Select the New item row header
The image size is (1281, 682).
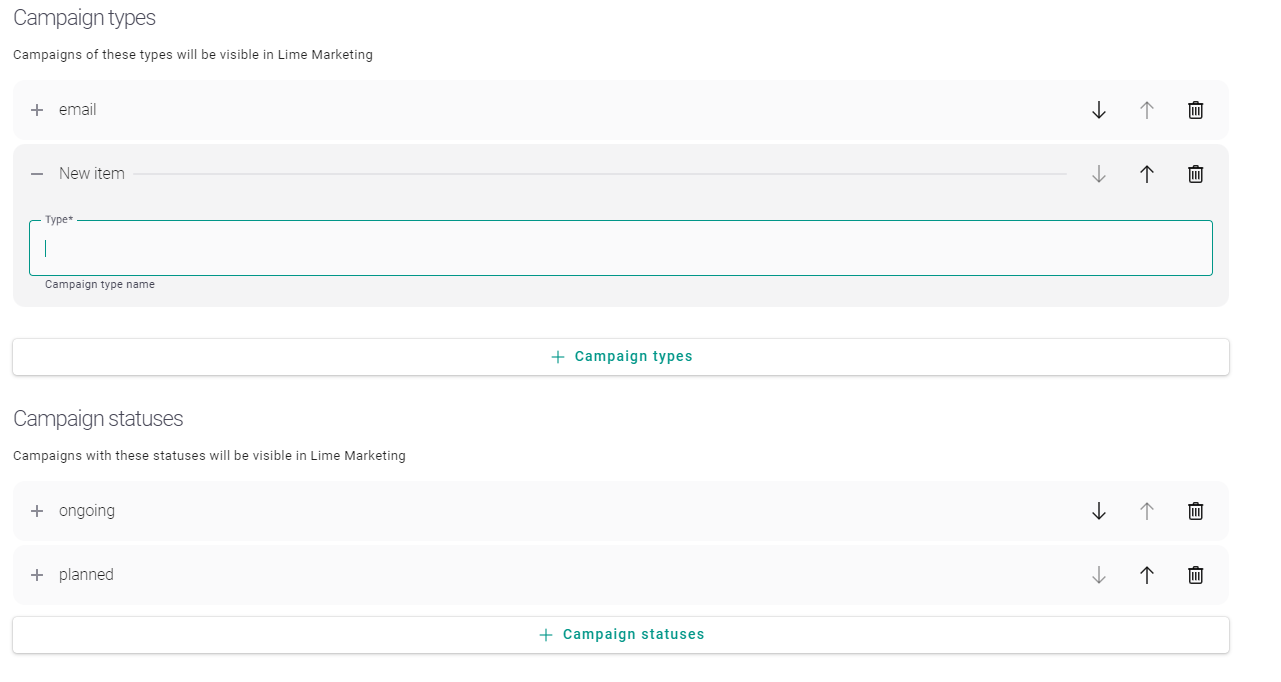click(x=92, y=174)
